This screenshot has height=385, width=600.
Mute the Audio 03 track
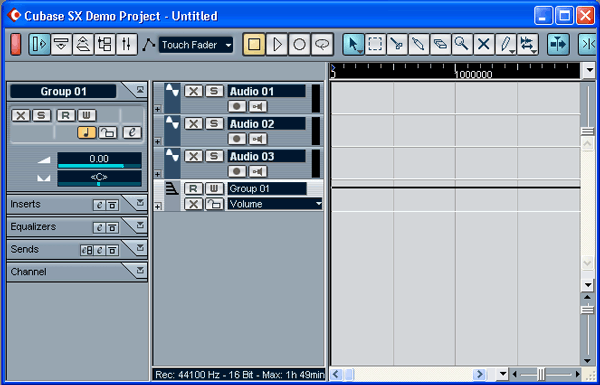click(x=194, y=156)
